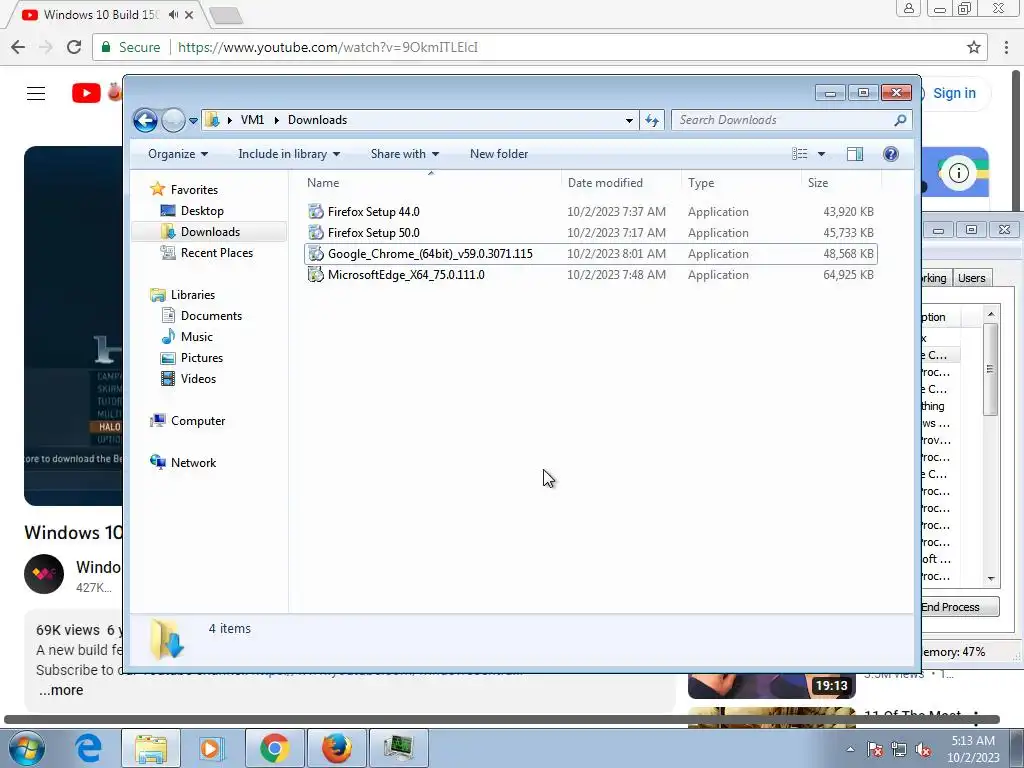Click the YouTube logo icon
This screenshot has width=1024, height=768.
click(x=86, y=93)
